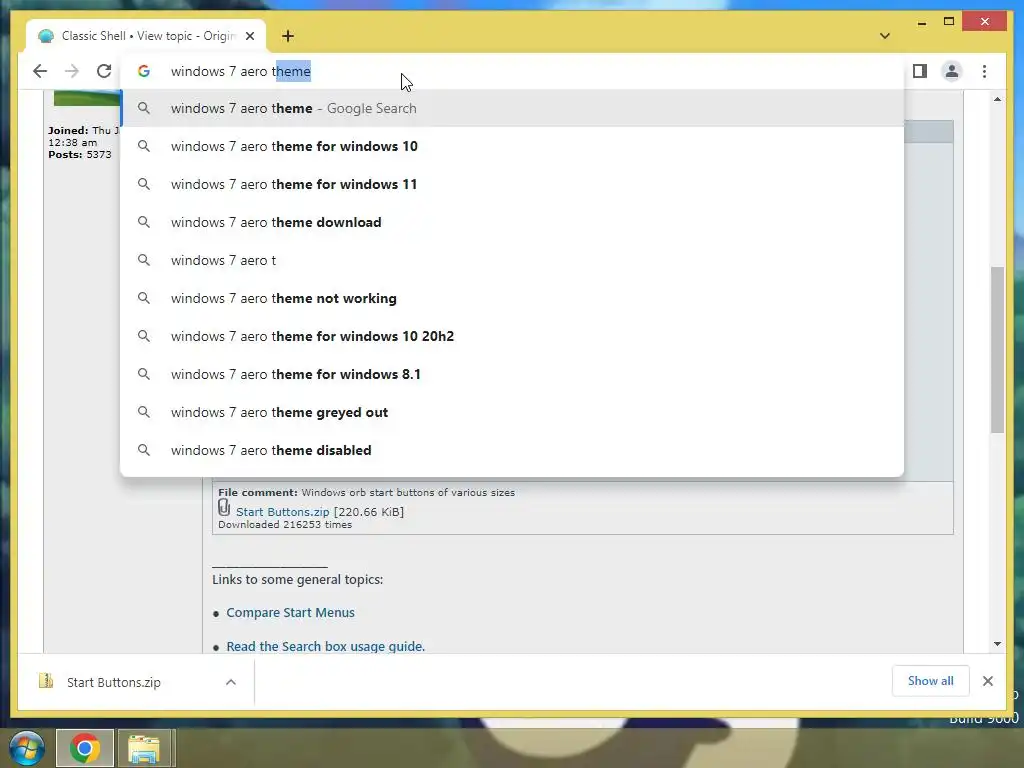
Task: Open the Chrome profile avatar
Action: (x=952, y=71)
